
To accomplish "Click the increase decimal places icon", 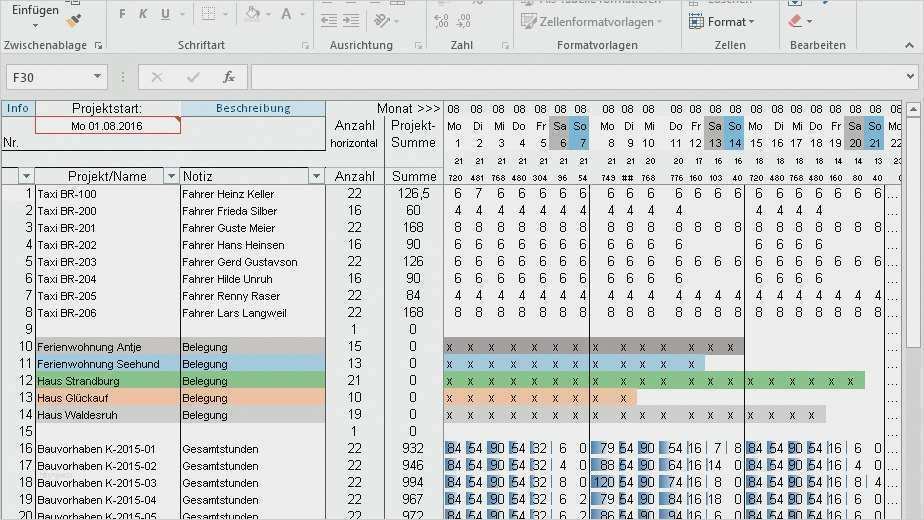I will pyautogui.click(x=441, y=22).
